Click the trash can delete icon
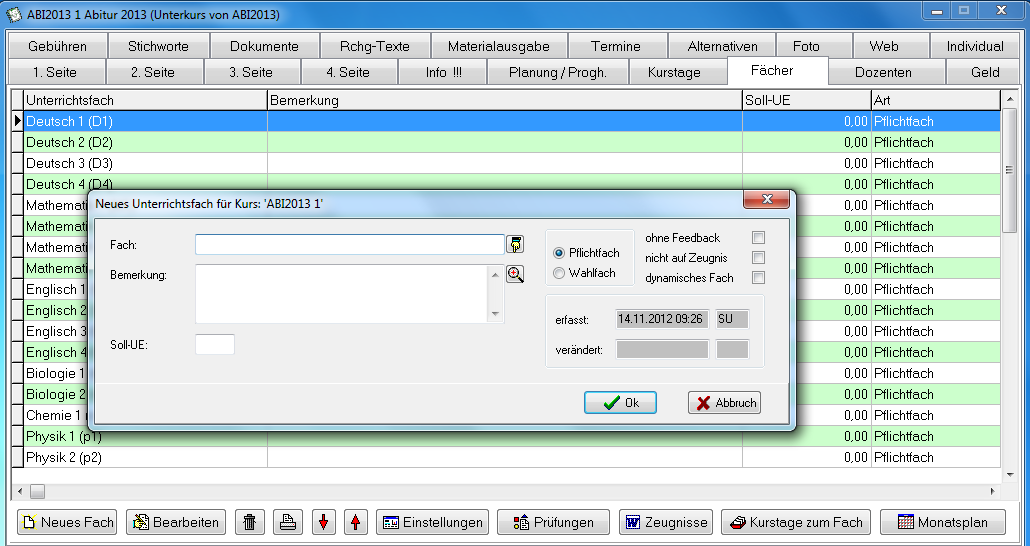1030x546 pixels. click(x=250, y=522)
